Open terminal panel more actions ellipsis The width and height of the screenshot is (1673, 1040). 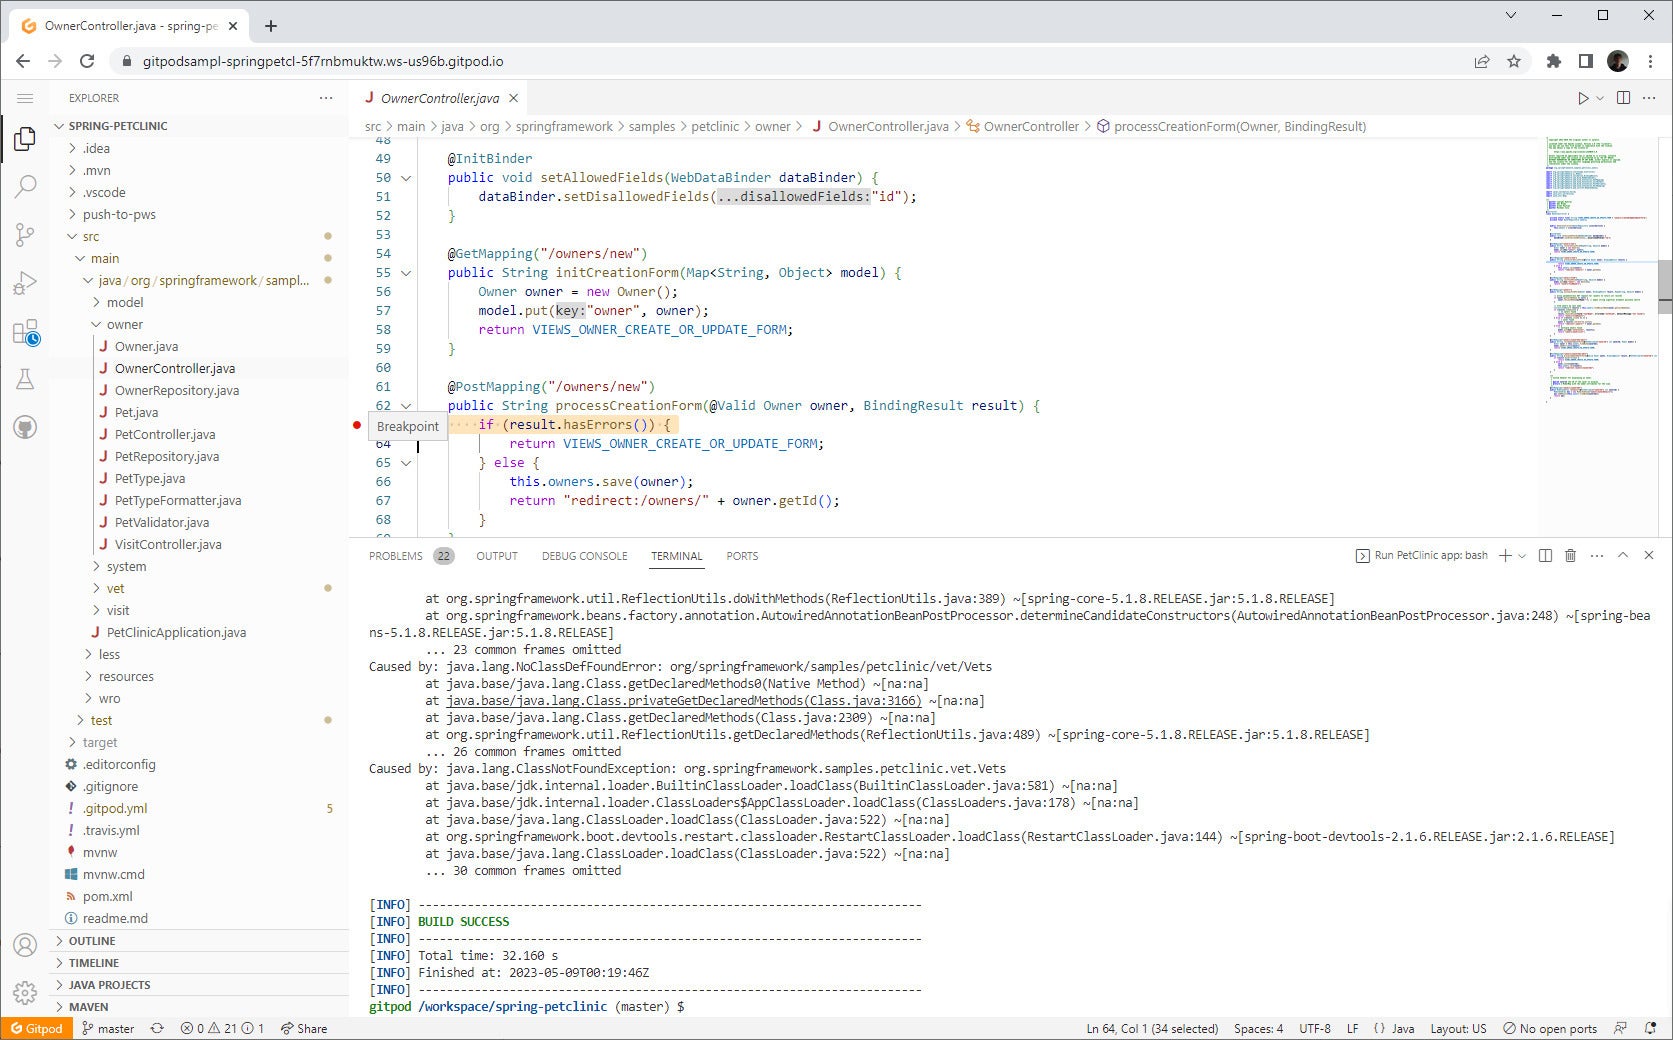(x=1597, y=555)
